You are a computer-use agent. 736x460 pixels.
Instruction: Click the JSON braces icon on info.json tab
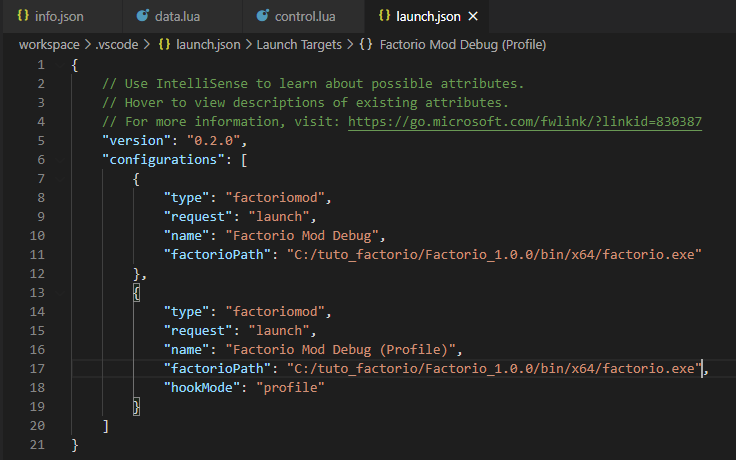23,17
